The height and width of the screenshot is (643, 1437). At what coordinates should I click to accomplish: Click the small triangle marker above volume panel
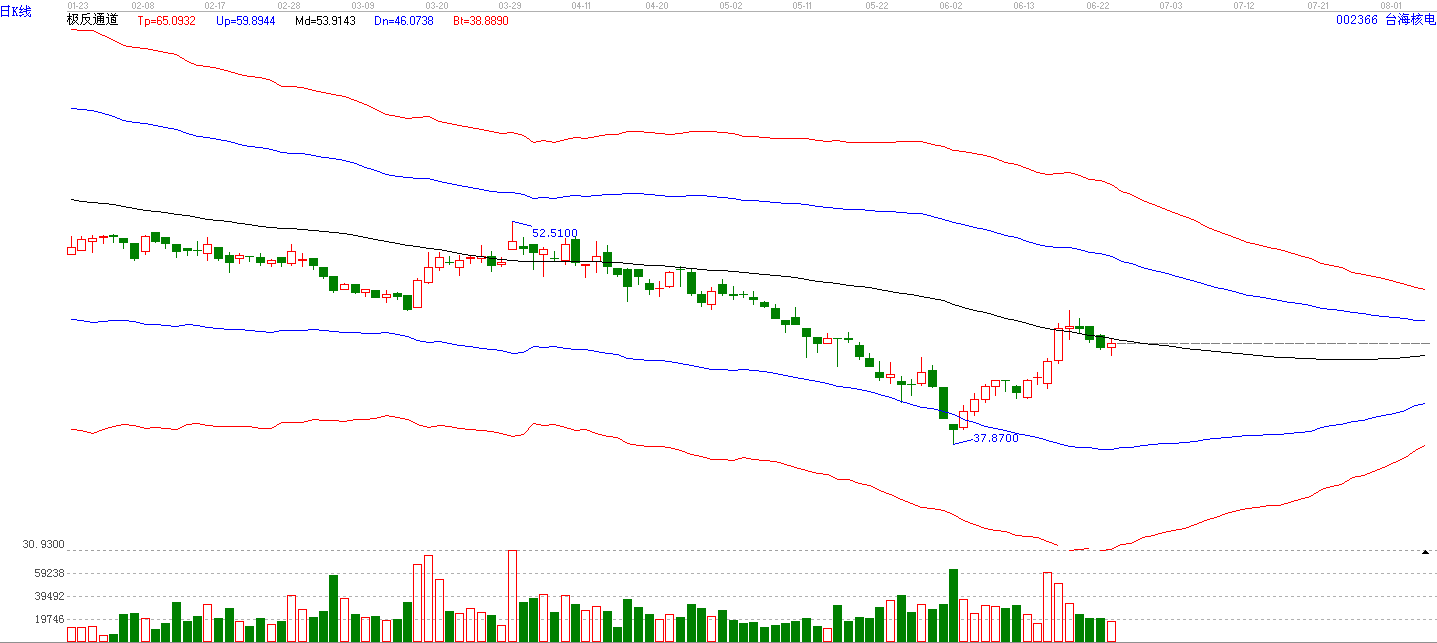1425,552
